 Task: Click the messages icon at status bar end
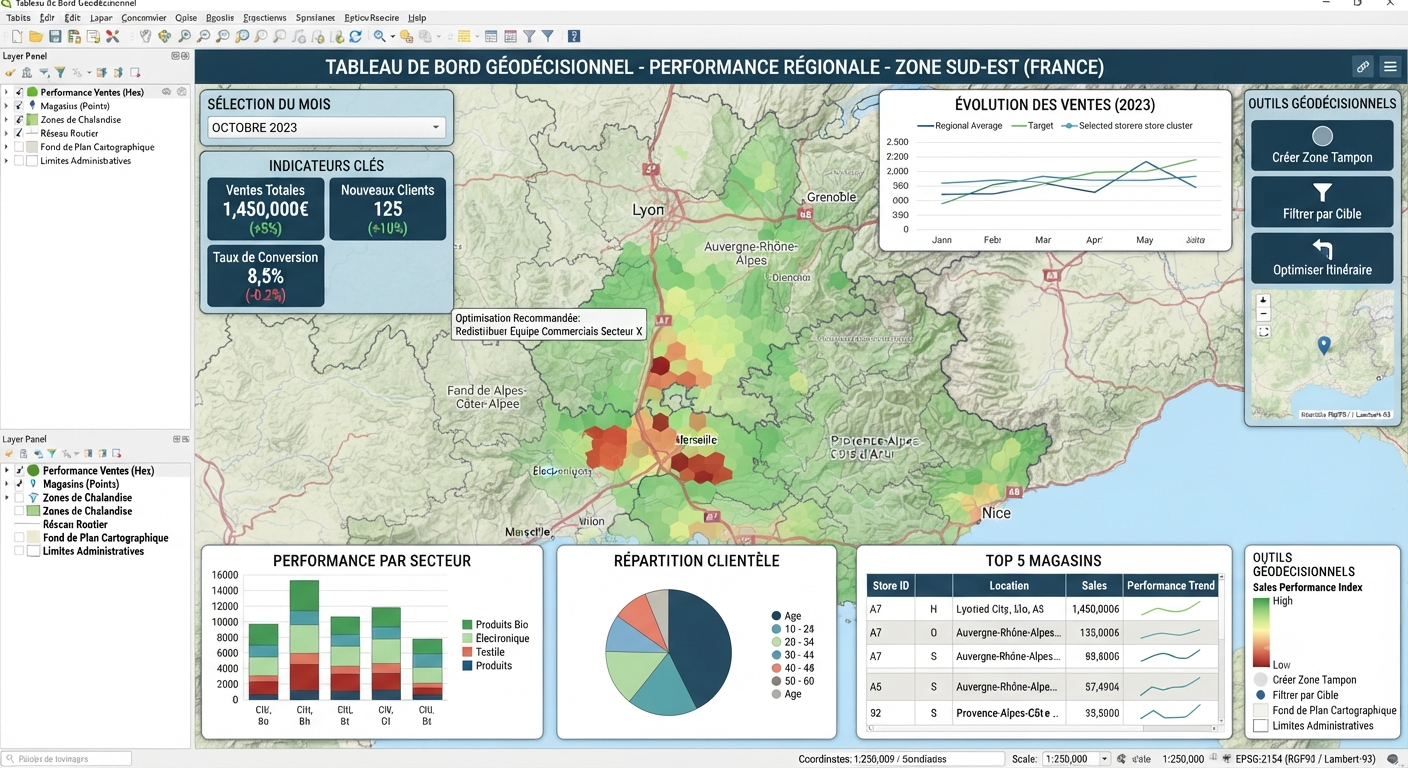[x=1394, y=759]
